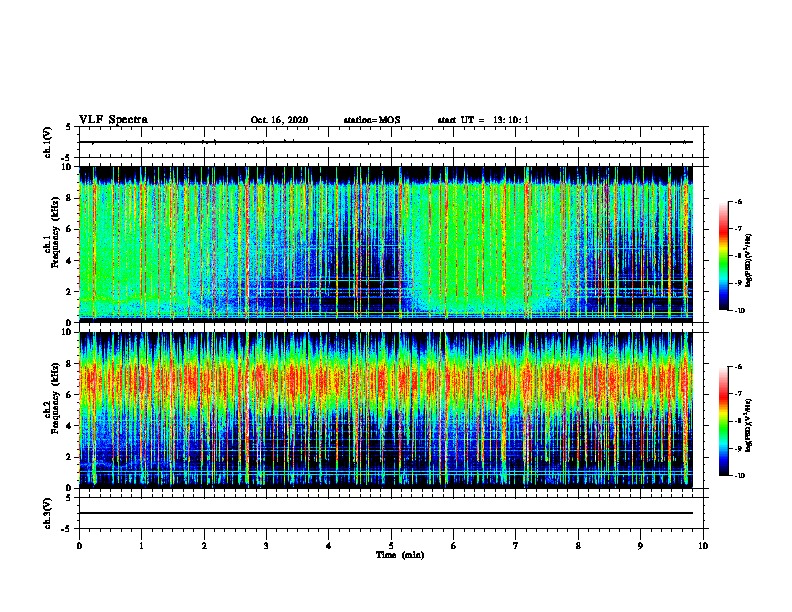Click the time axis tick label "8"

(578, 546)
